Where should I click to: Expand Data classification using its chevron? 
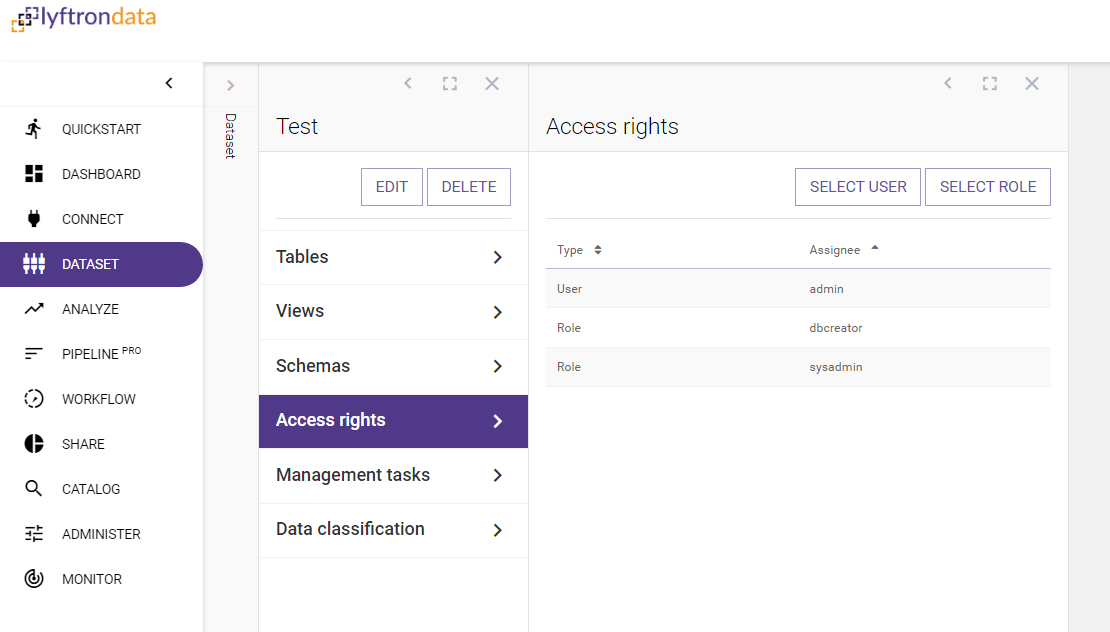click(x=498, y=530)
